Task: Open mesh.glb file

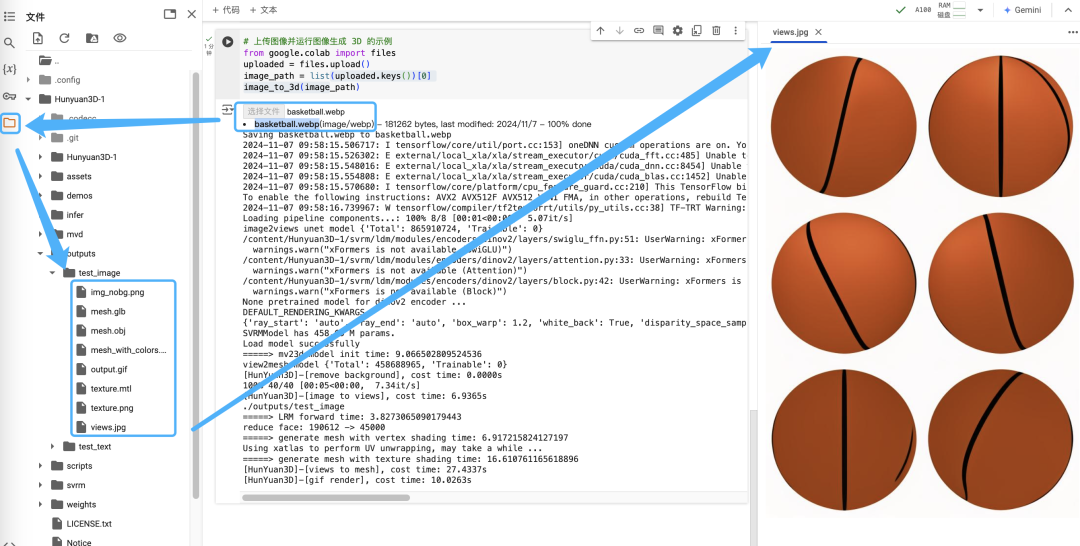Action: click(x=108, y=311)
